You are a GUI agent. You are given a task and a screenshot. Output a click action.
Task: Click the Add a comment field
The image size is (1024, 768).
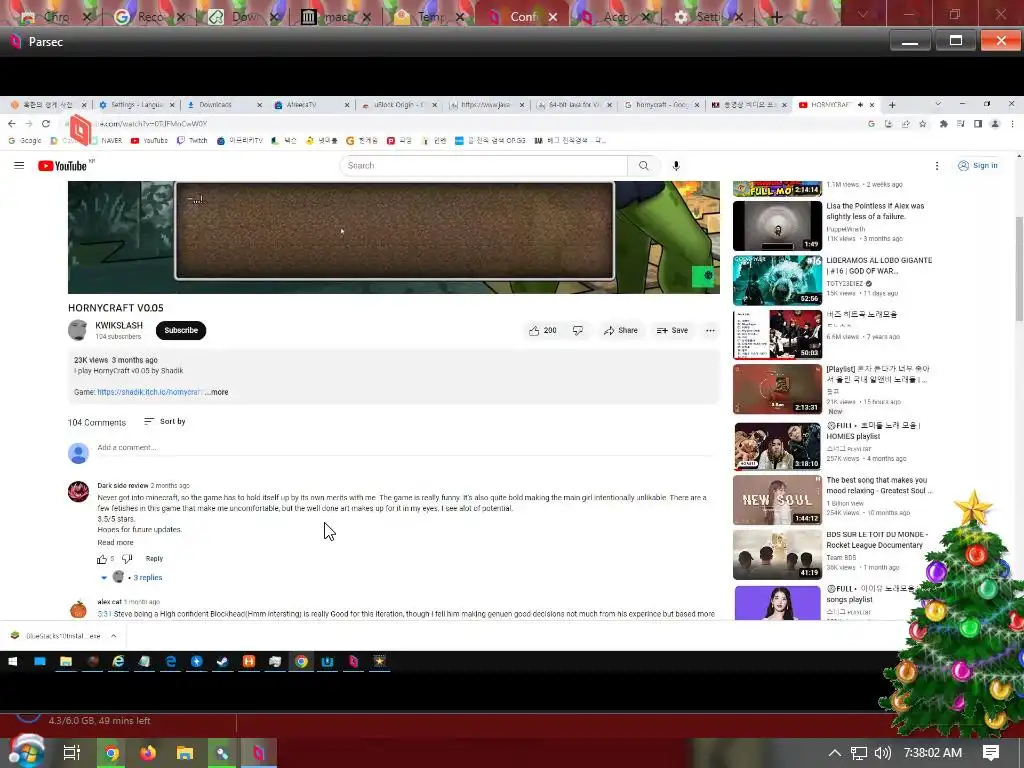(x=405, y=448)
